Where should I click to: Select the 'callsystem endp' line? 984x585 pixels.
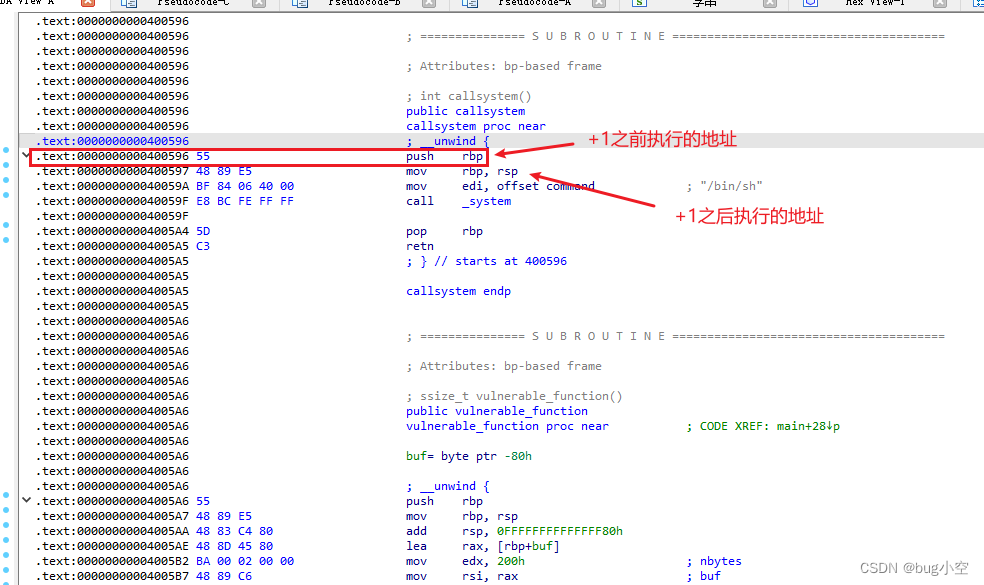coord(458,291)
